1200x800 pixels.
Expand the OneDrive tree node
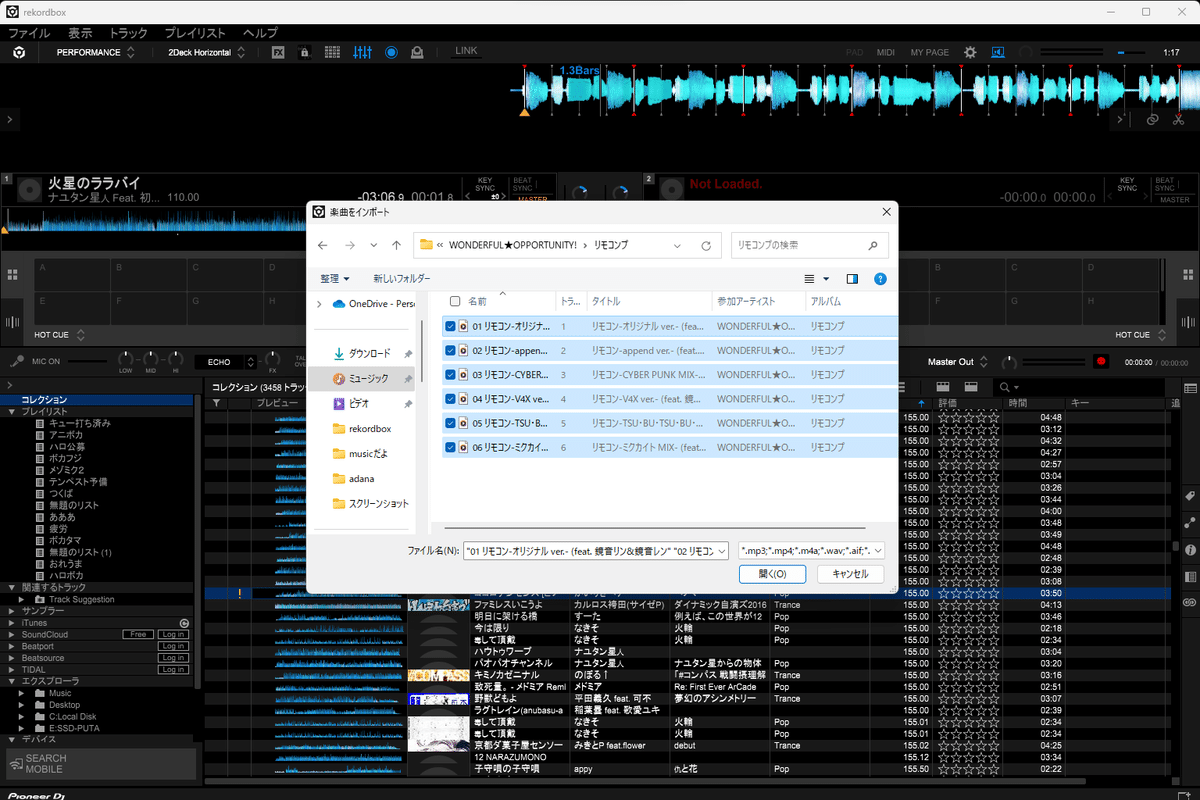[x=319, y=304]
